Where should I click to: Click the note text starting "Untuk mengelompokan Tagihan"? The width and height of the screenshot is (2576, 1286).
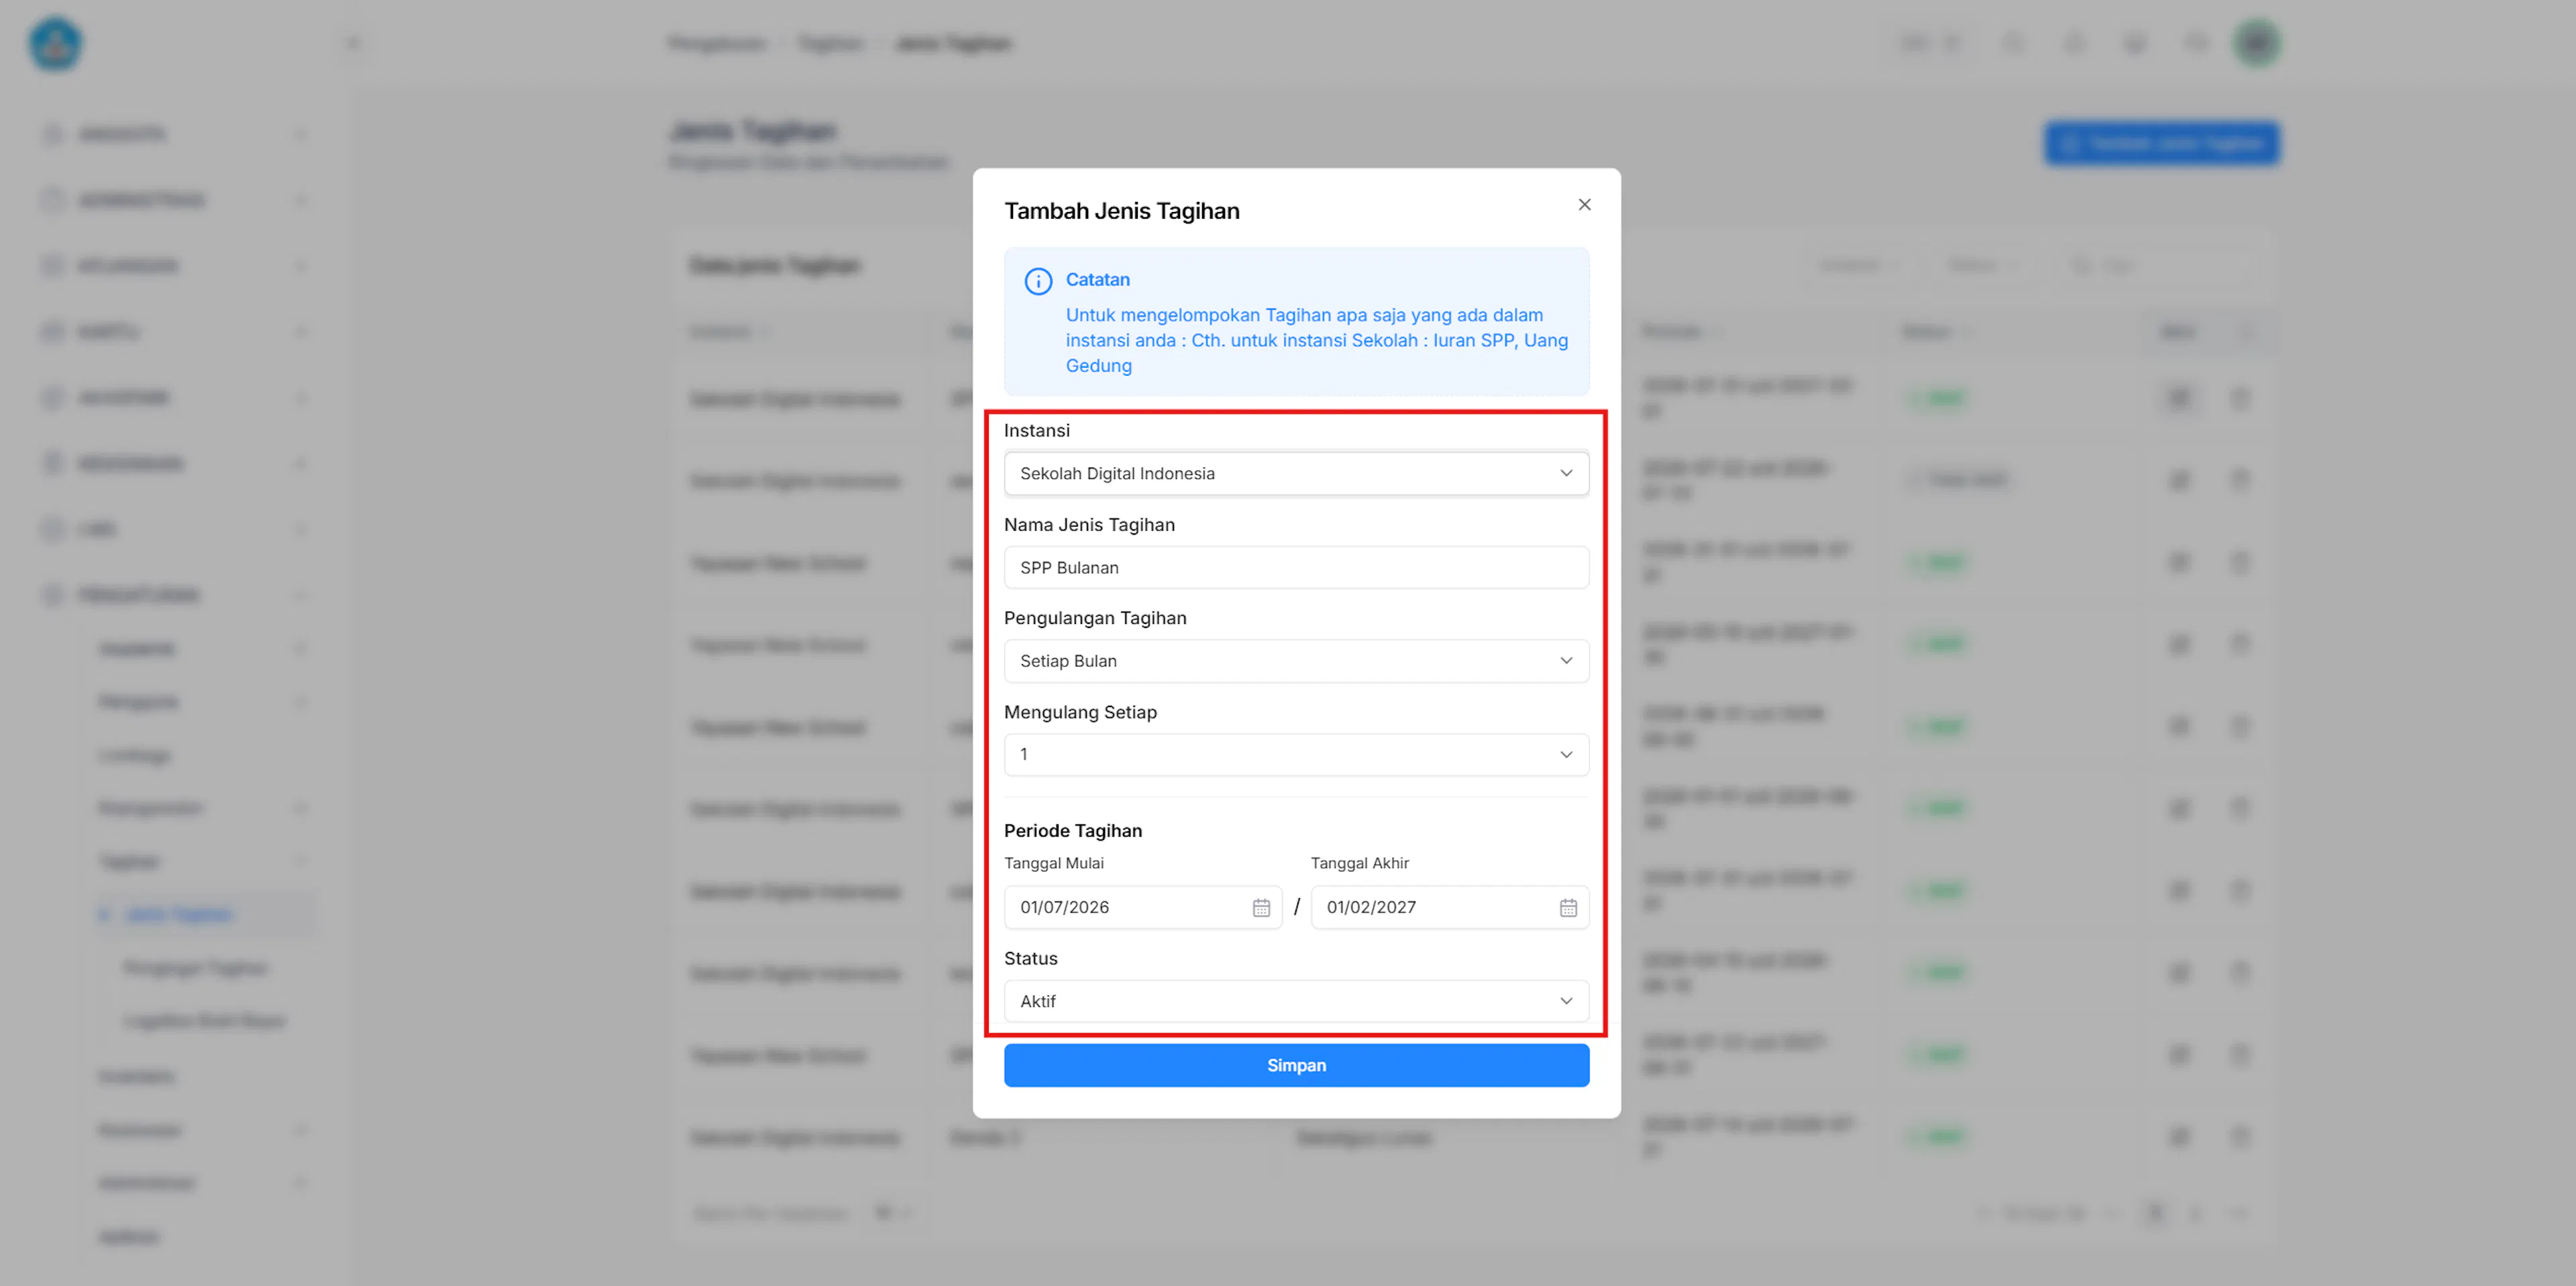click(x=1316, y=340)
